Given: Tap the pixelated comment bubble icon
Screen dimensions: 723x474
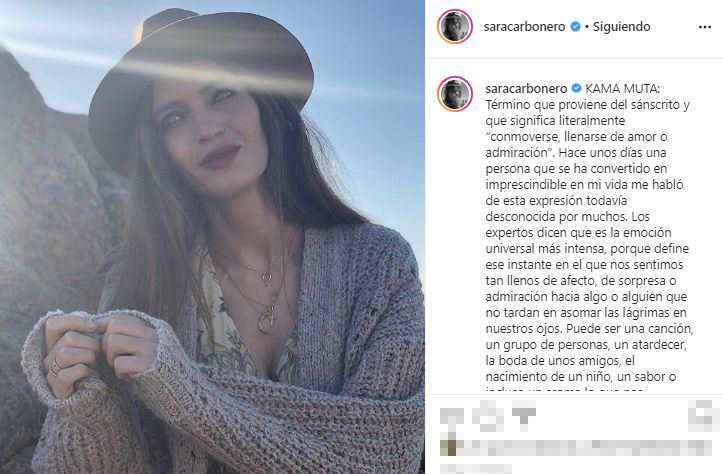Looking at the screenshot, I should (488, 415).
